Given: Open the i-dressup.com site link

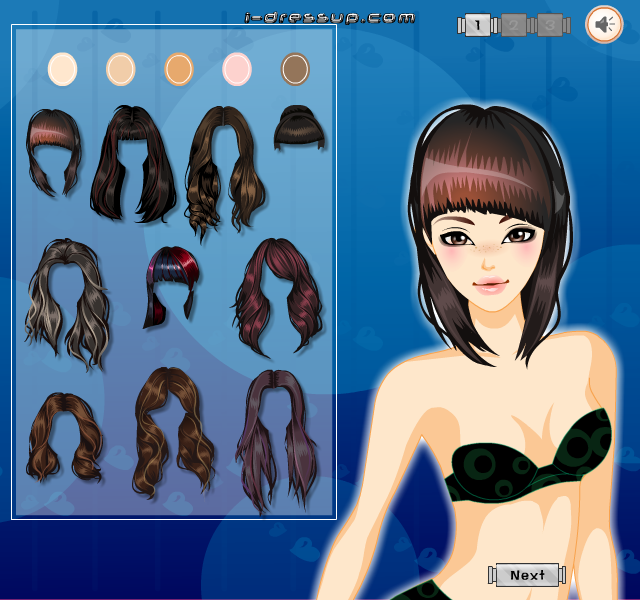Looking at the screenshot, I should click(x=330, y=18).
